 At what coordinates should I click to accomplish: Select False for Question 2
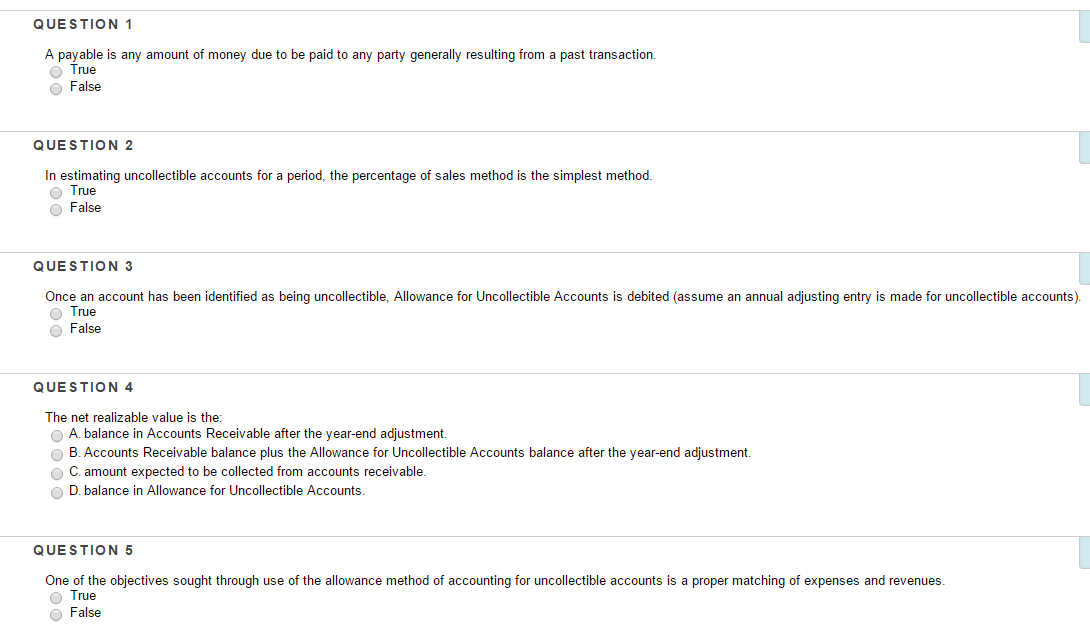coord(56,209)
